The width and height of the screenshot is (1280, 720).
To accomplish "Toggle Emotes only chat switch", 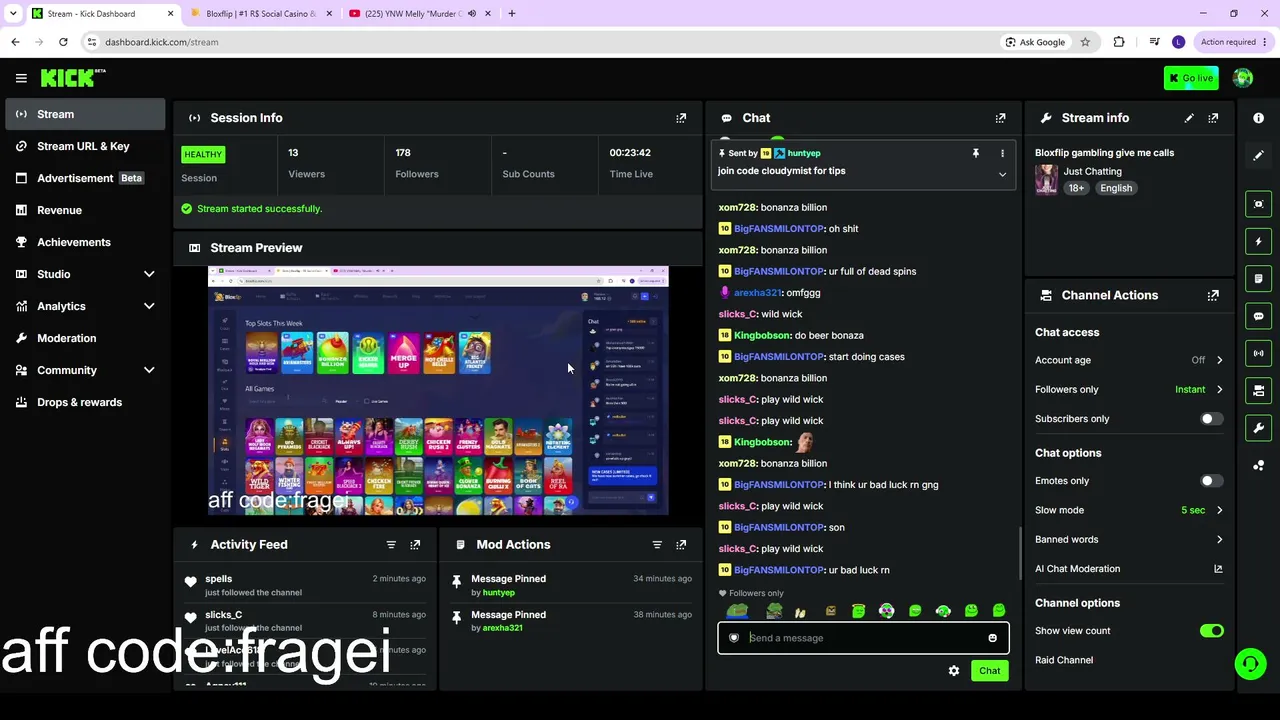I will click(1211, 481).
